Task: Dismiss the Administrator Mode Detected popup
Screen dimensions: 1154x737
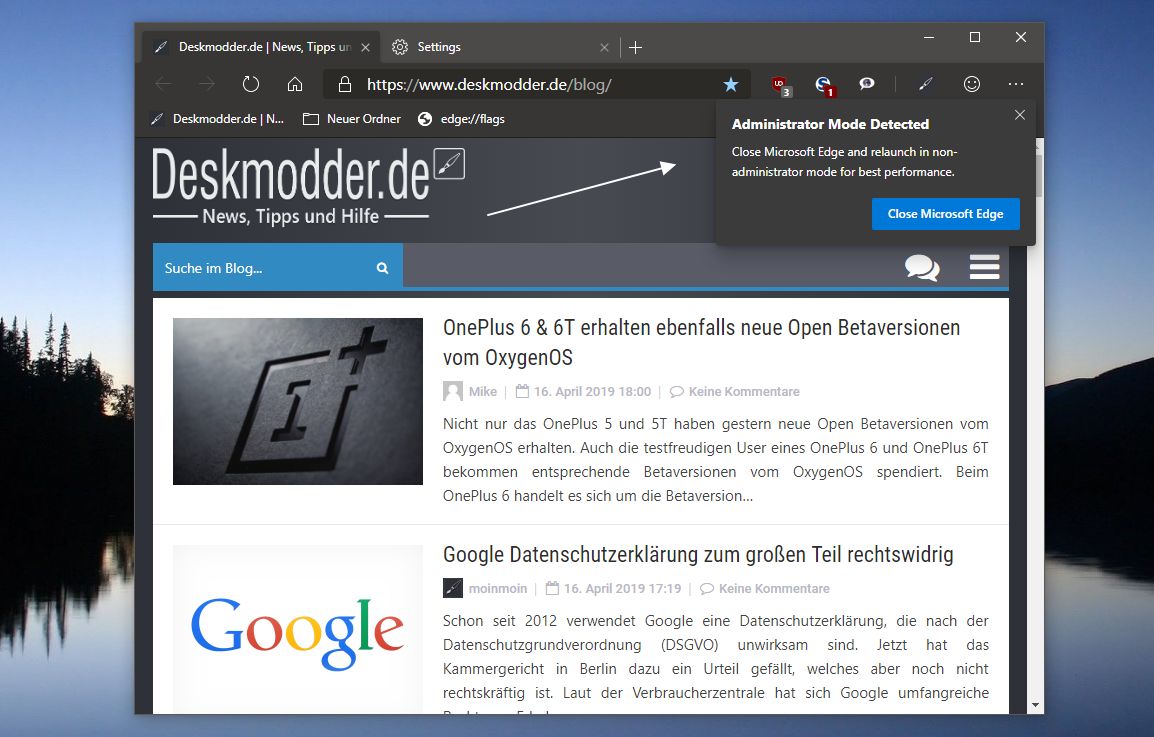Action: tap(1019, 115)
